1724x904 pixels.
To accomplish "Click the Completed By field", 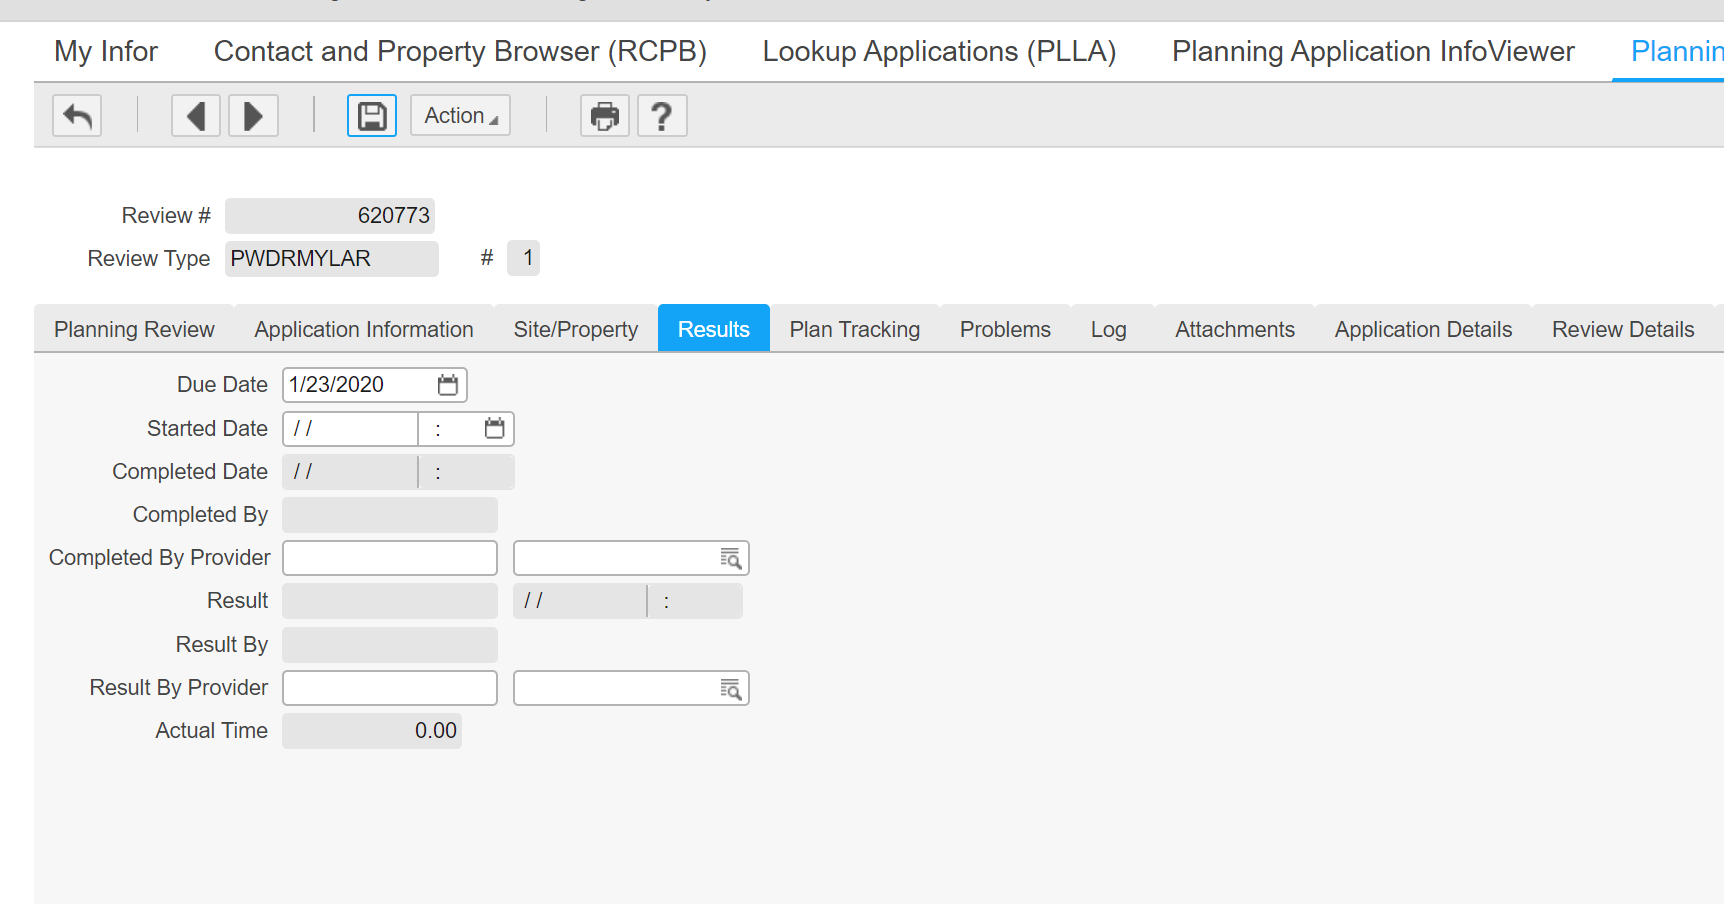I will click(390, 515).
